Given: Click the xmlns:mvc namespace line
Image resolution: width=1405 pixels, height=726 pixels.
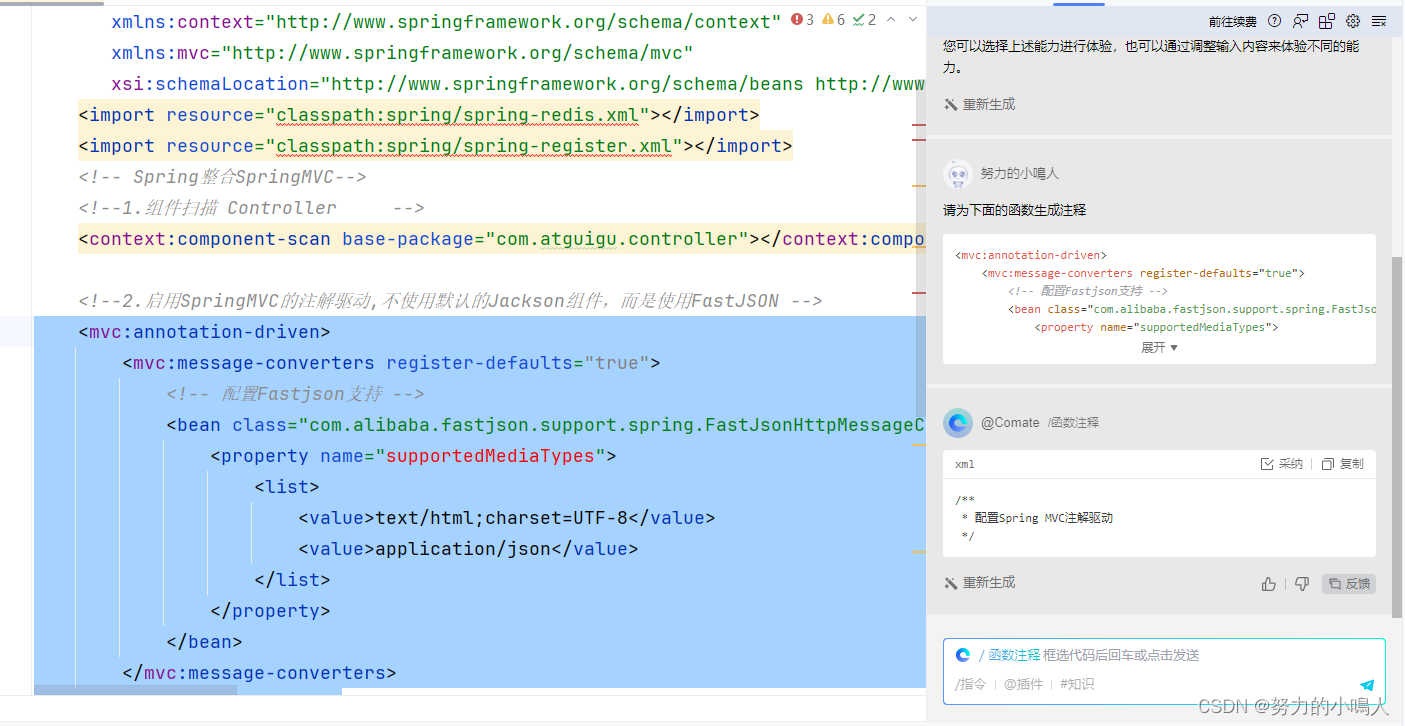Looking at the screenshot, I should pos(402,53).
